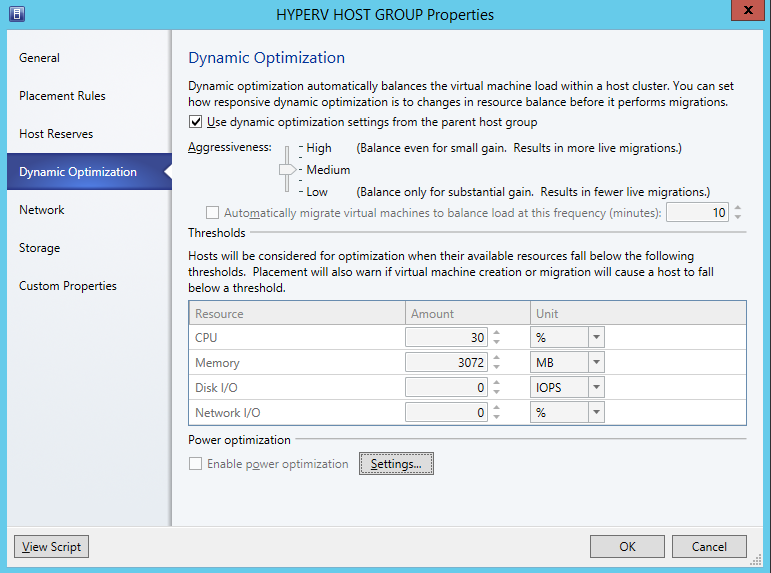Click the Memory amount decrease arrow
771x573 pixels.
tap(497, 367)
